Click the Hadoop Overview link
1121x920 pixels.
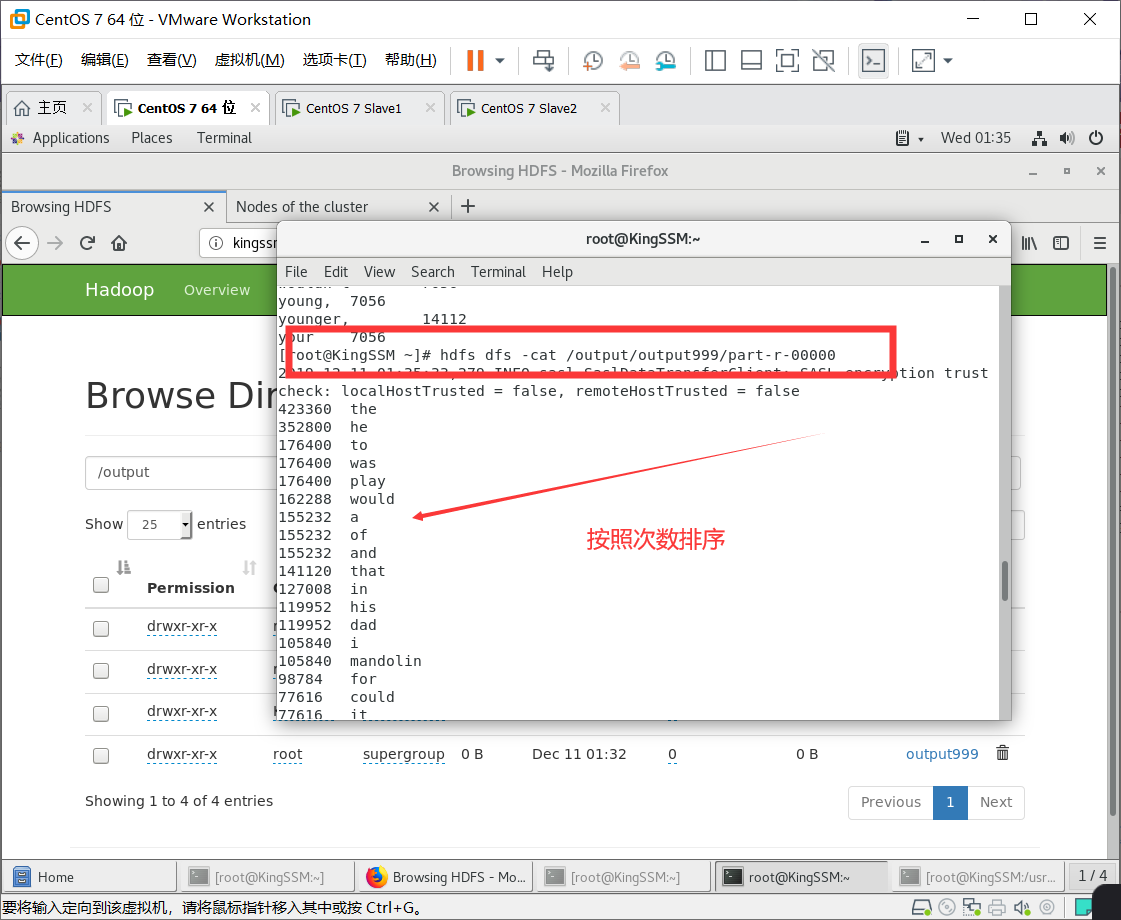click(217, 290)
